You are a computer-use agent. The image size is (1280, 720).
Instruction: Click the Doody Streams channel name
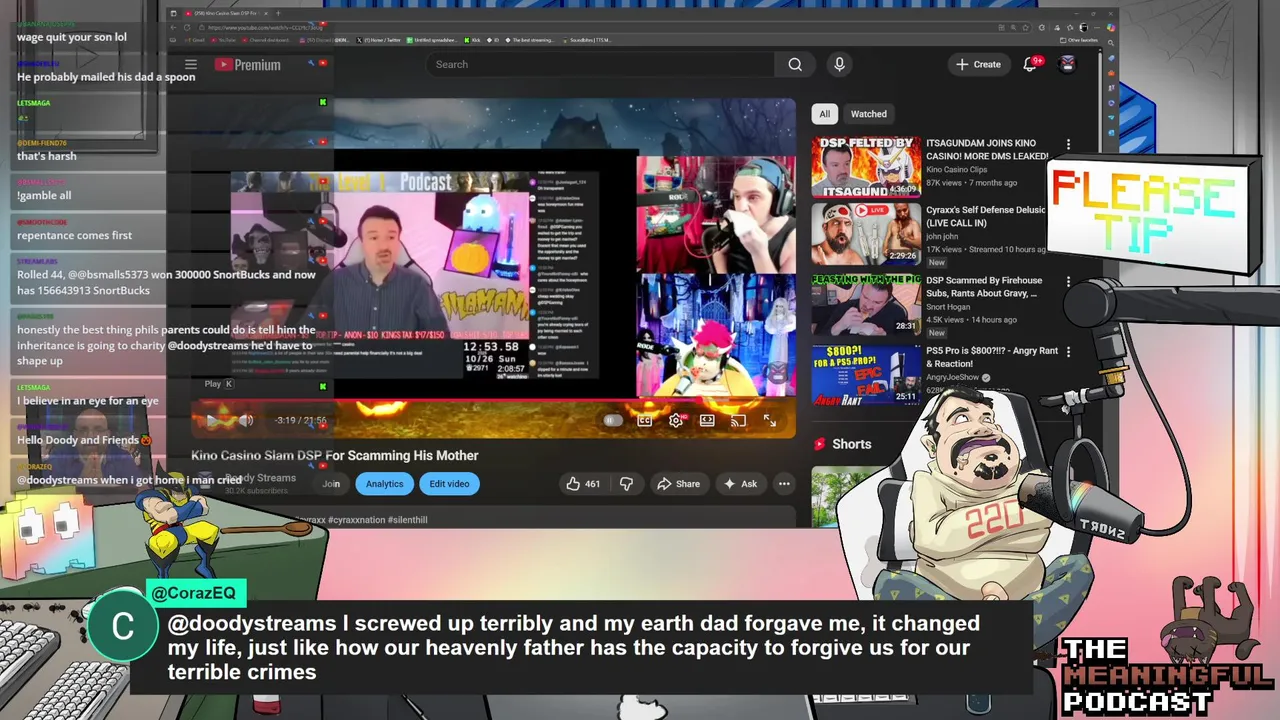tap(260, 478)
